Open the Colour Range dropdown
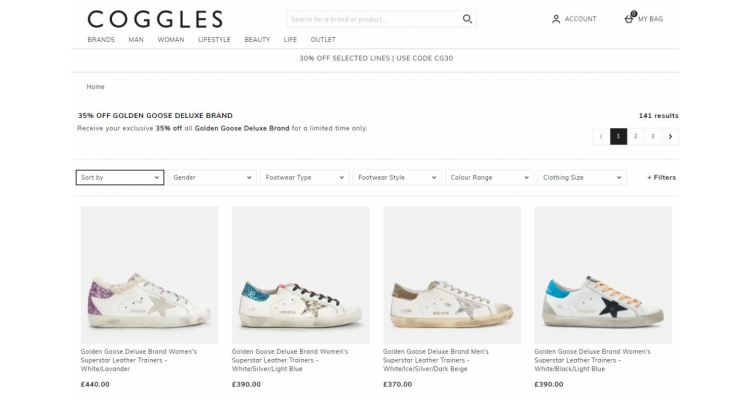Image resolution: width=750 pixels, height=400 pixels. pyautogui.click(x=489, y=178)
